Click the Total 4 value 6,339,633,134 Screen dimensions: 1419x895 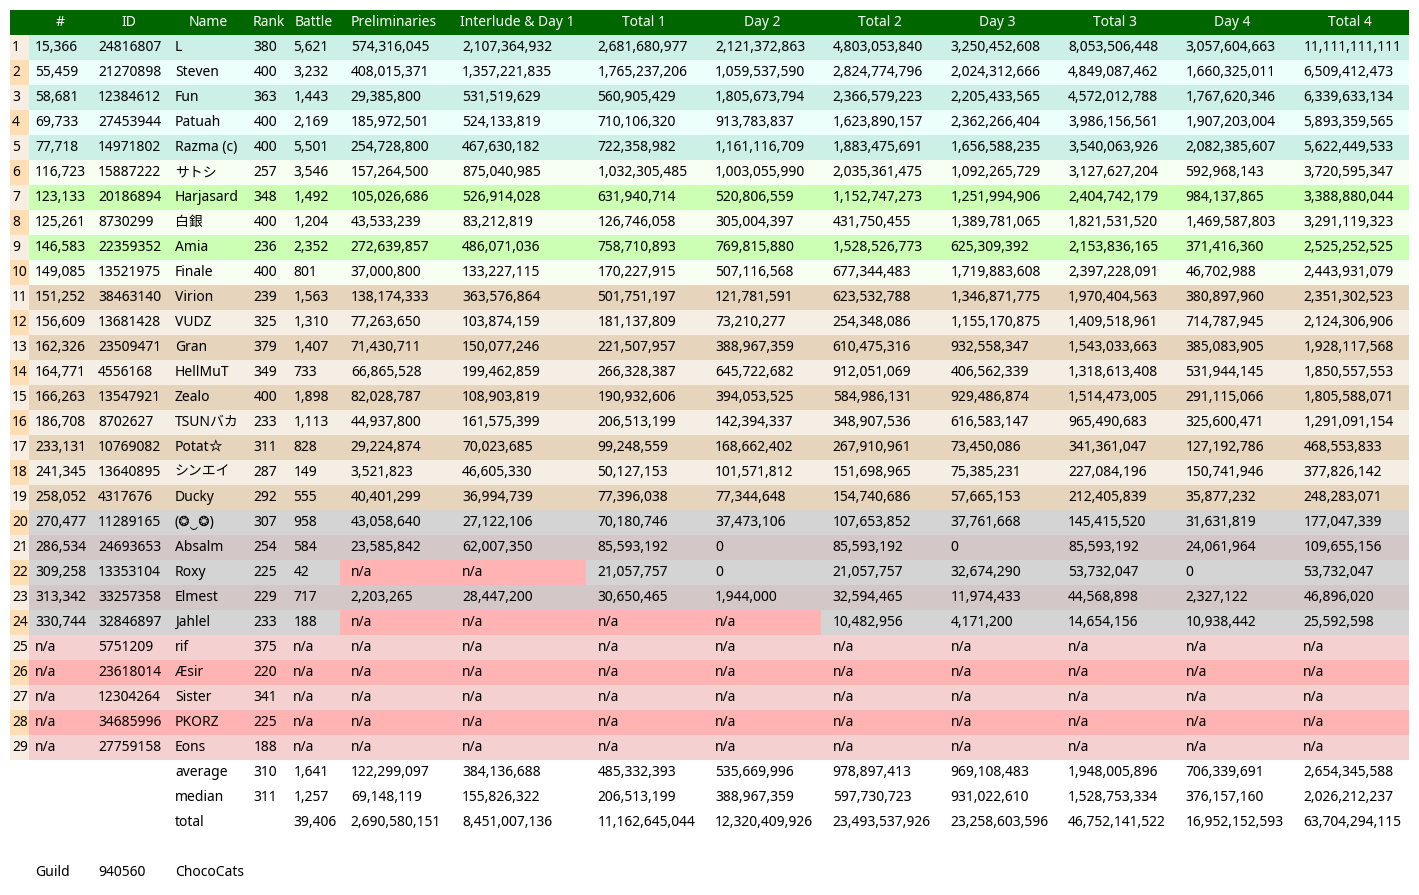click(1348, 96)
